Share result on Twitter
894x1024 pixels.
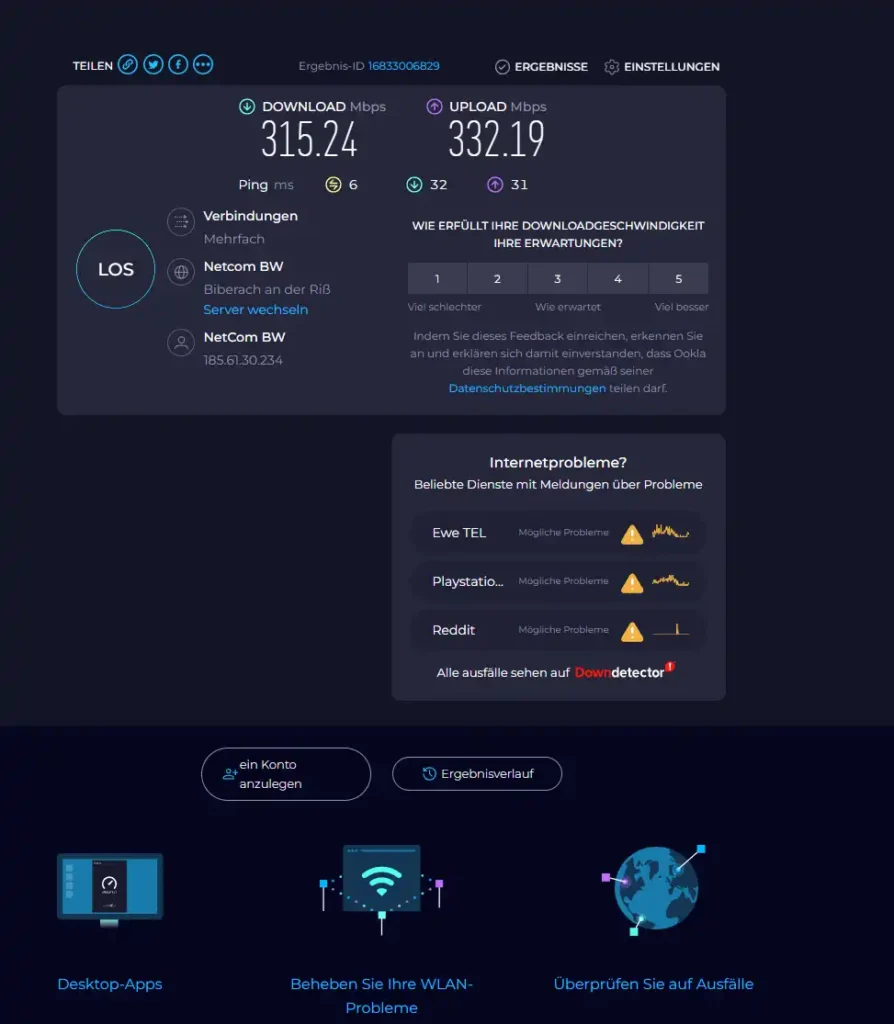point(153,65)
